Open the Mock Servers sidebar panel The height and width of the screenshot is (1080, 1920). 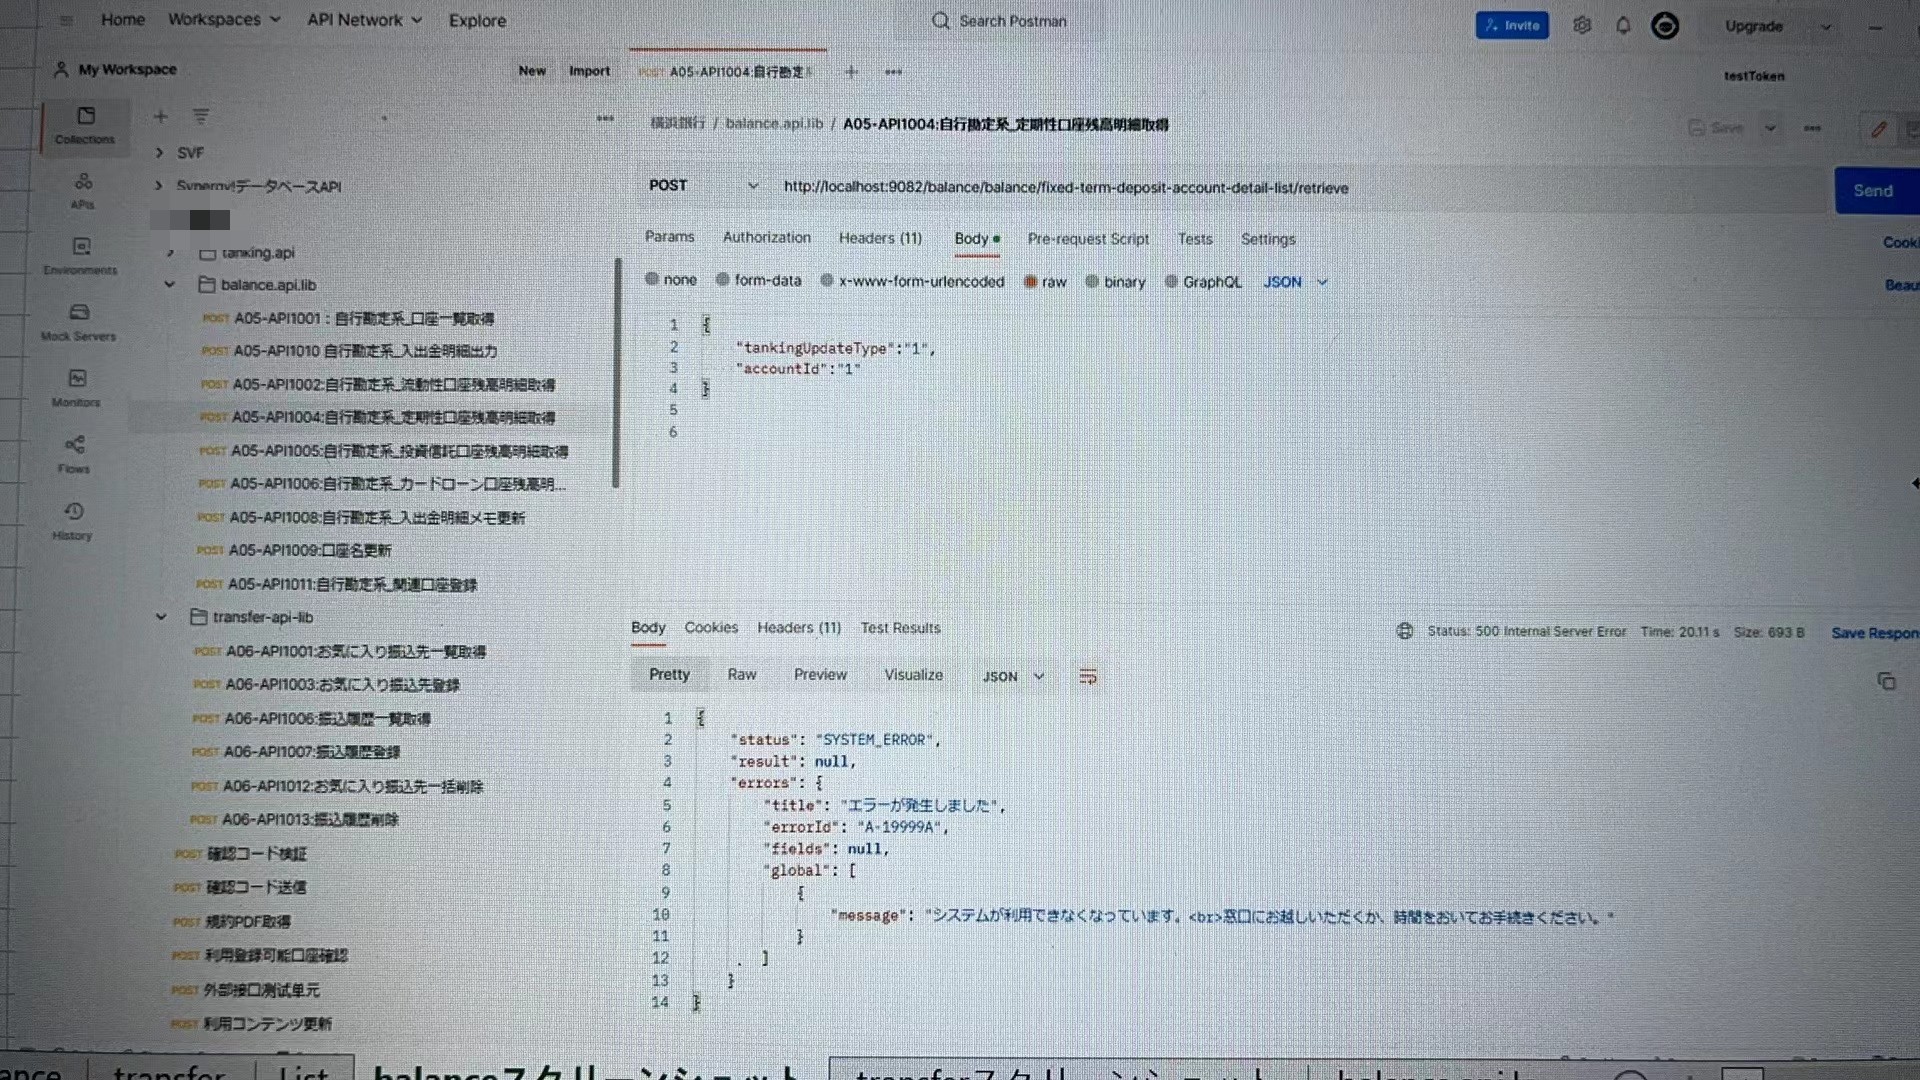79,321
